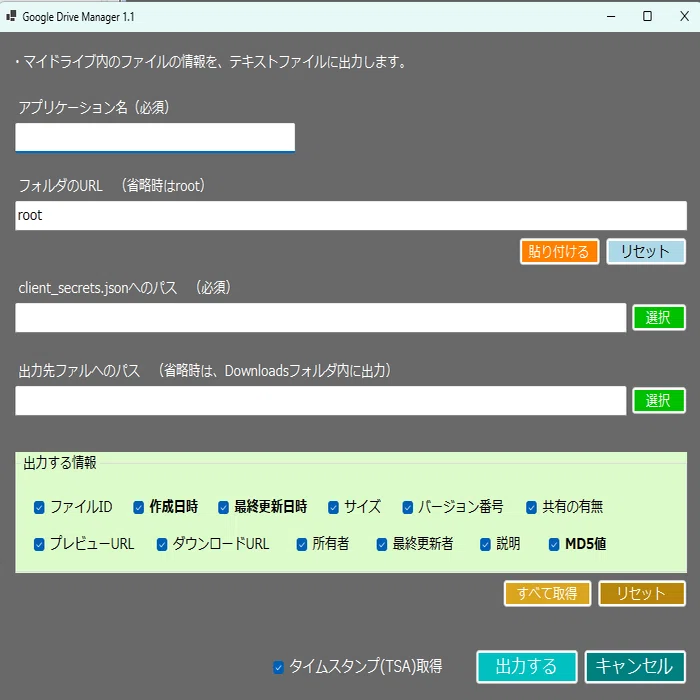Click the フォルダのURL (省略時はroot) label
This screenshot has width=700, height=700.
point(112,185)
